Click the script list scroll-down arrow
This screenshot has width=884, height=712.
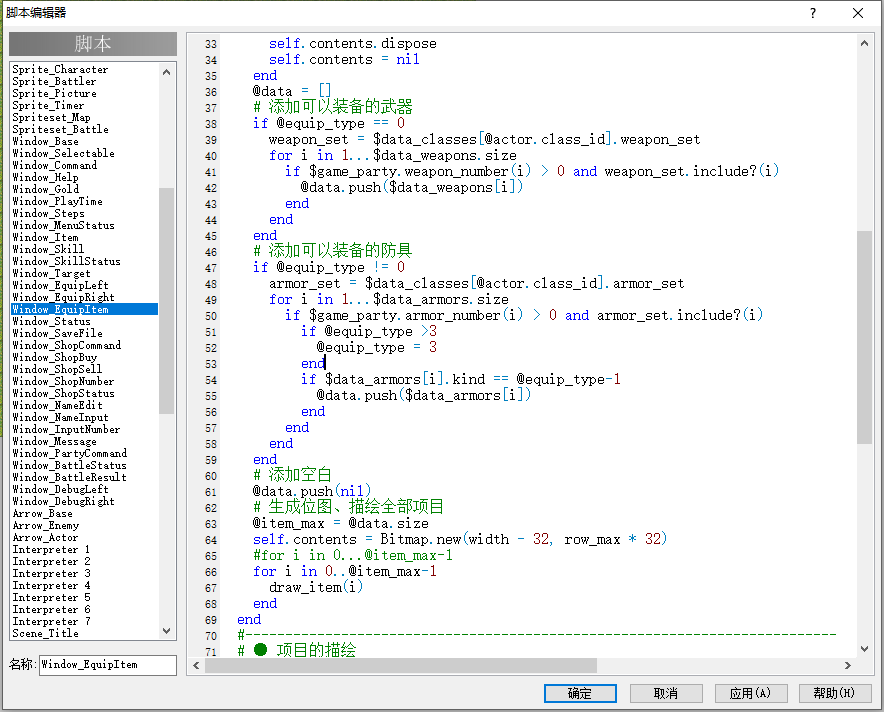166,631
